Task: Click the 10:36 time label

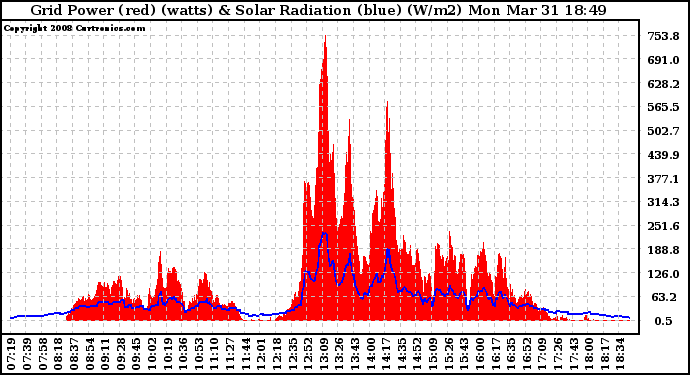Action: pyautogui.click(x=183, y=354)
